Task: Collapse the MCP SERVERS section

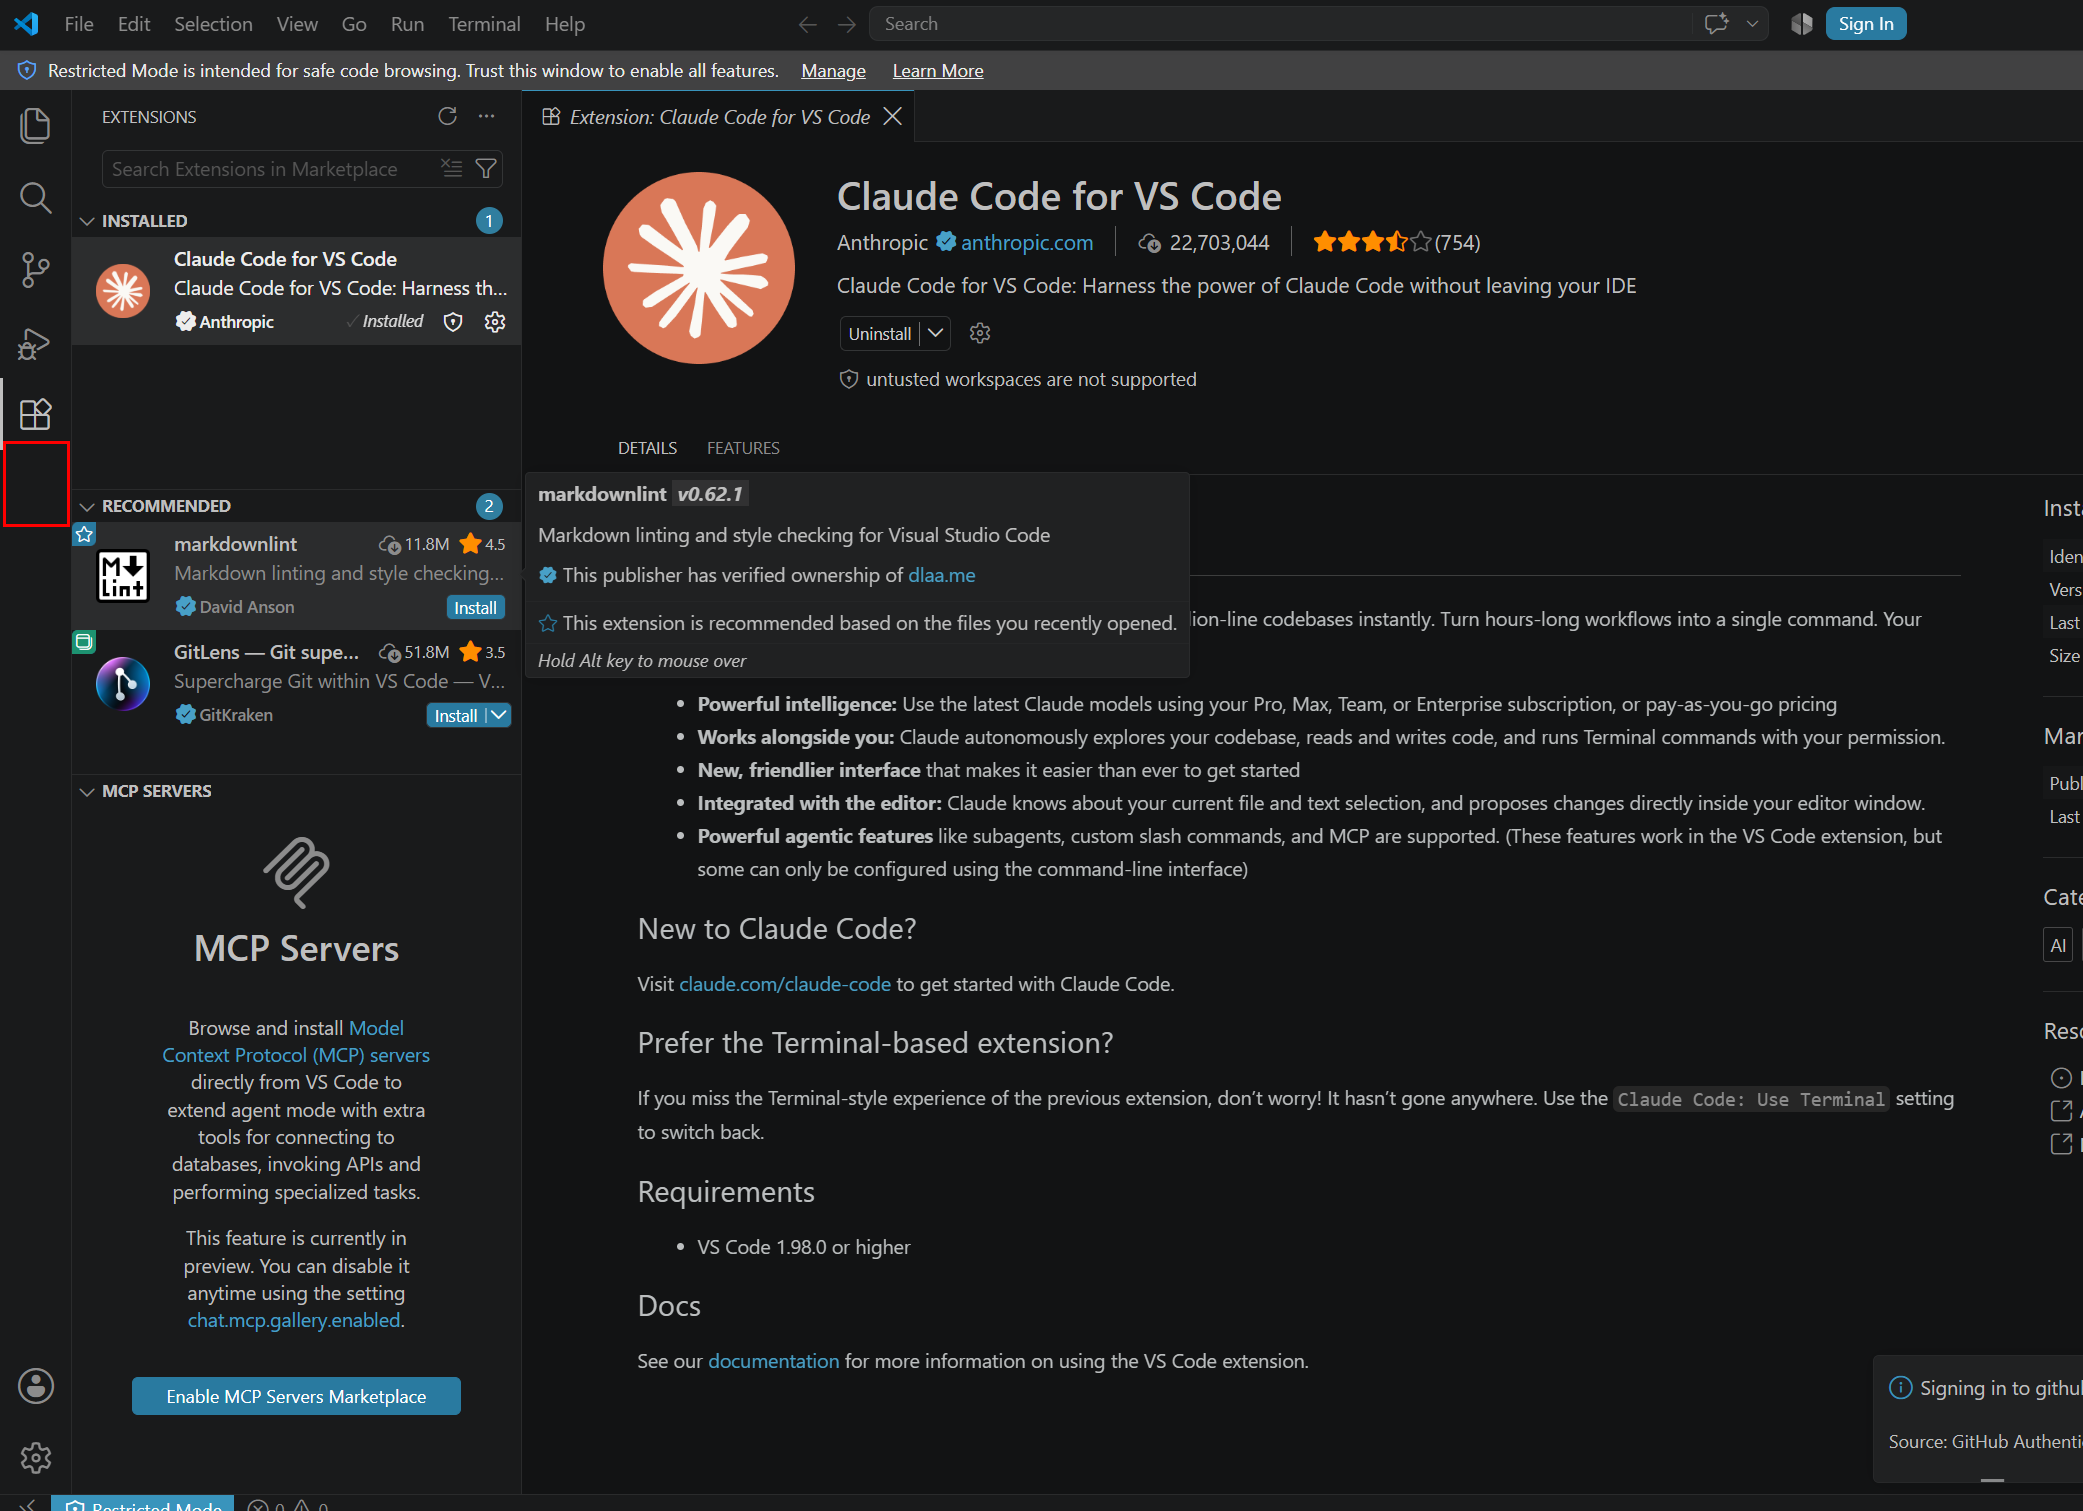Action: click(x=87, y=791)
